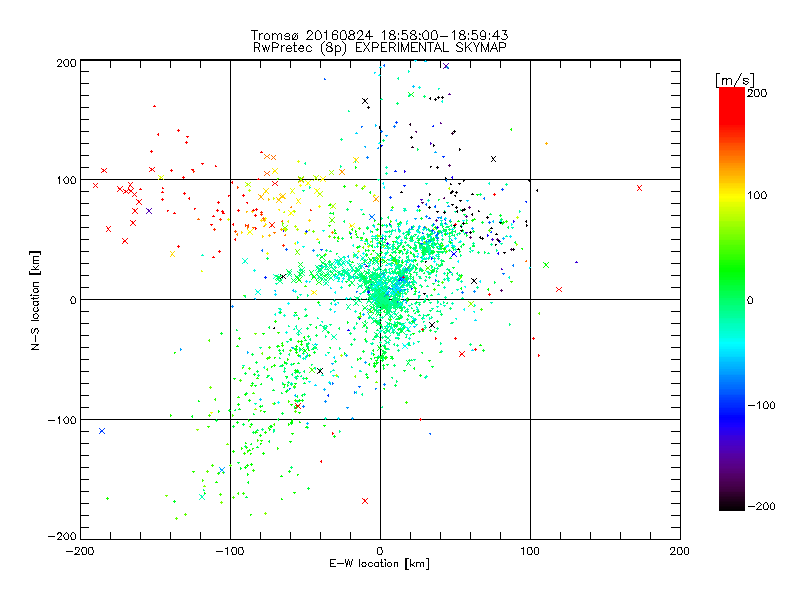Click the "-100" tick label on E-W axis
The height and width of the screenshot is (600, 800).
pos(230,551)
